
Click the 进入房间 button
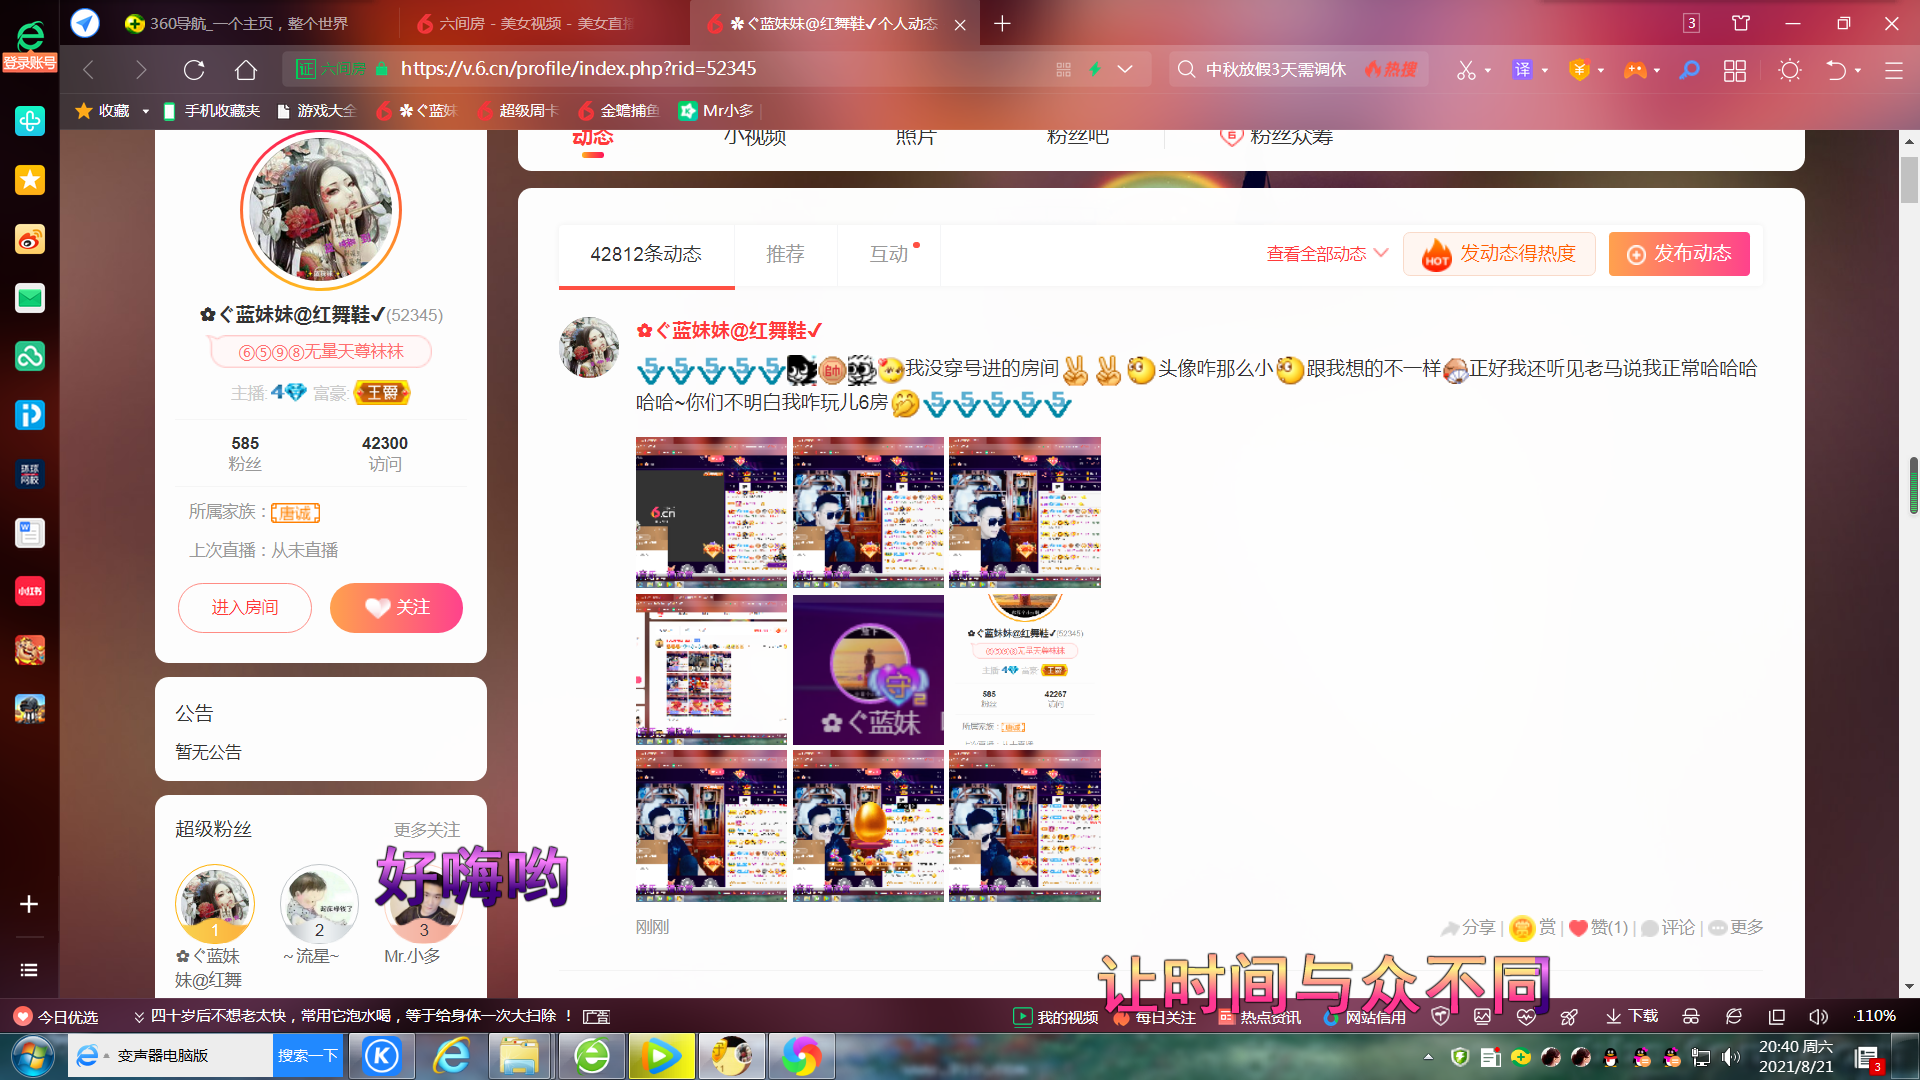pyautogui.click(x=245, y=608)
